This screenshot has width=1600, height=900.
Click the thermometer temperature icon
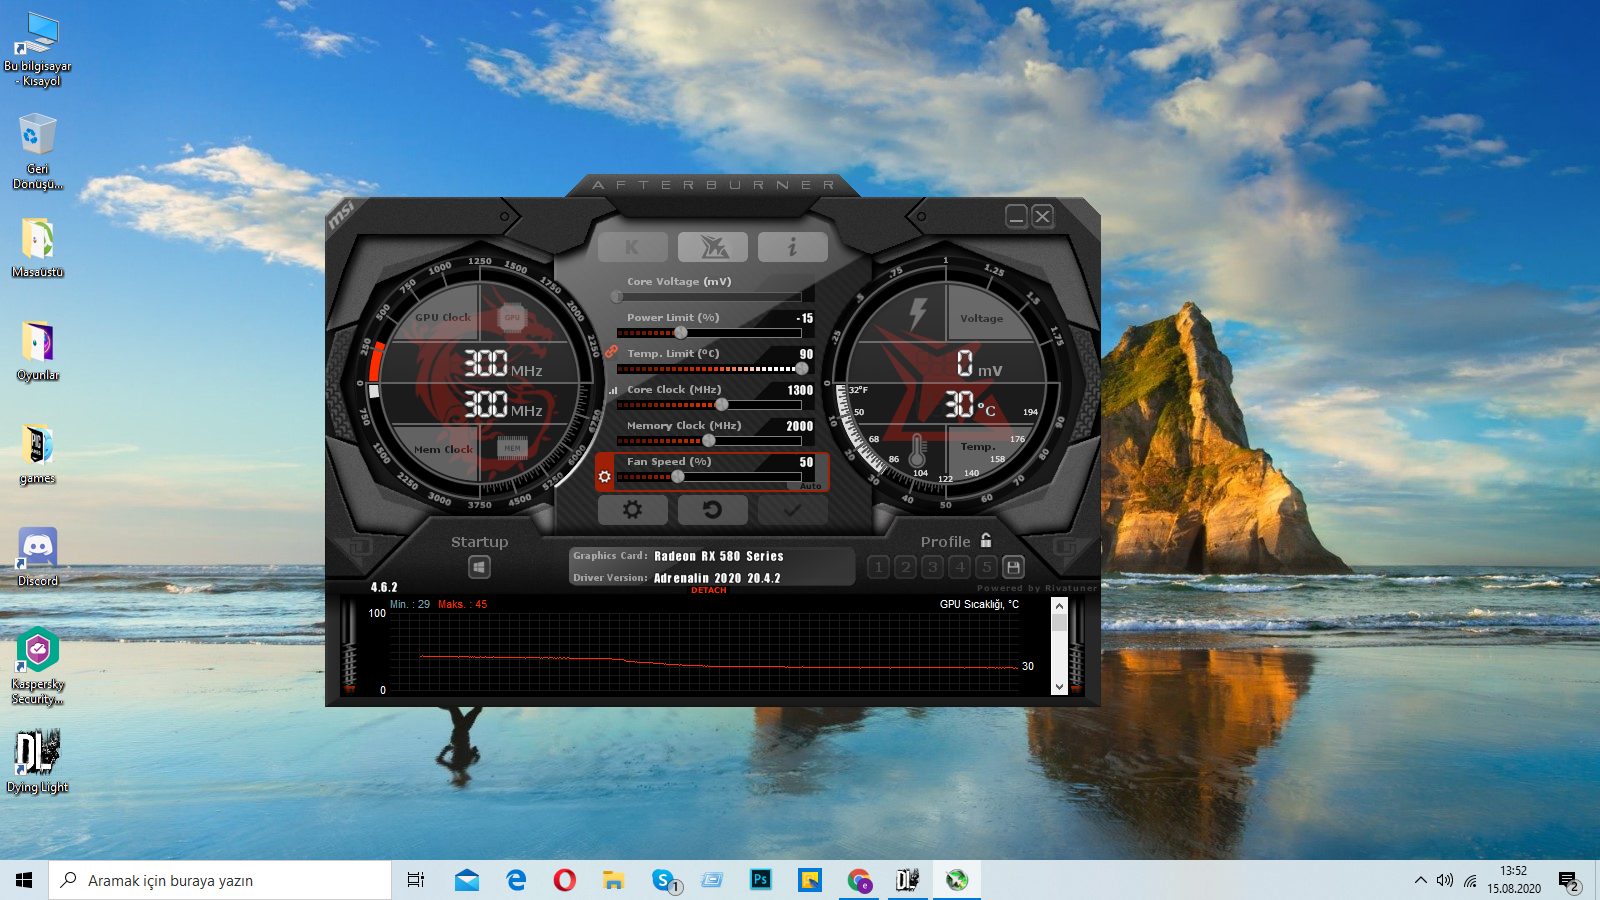pyautogui.click(x=917, y=451)
